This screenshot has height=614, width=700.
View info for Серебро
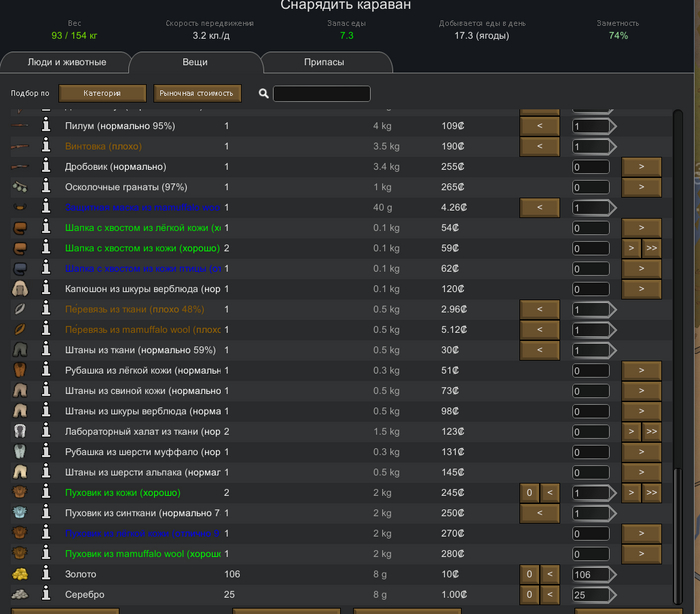click(x=45, y=595)
